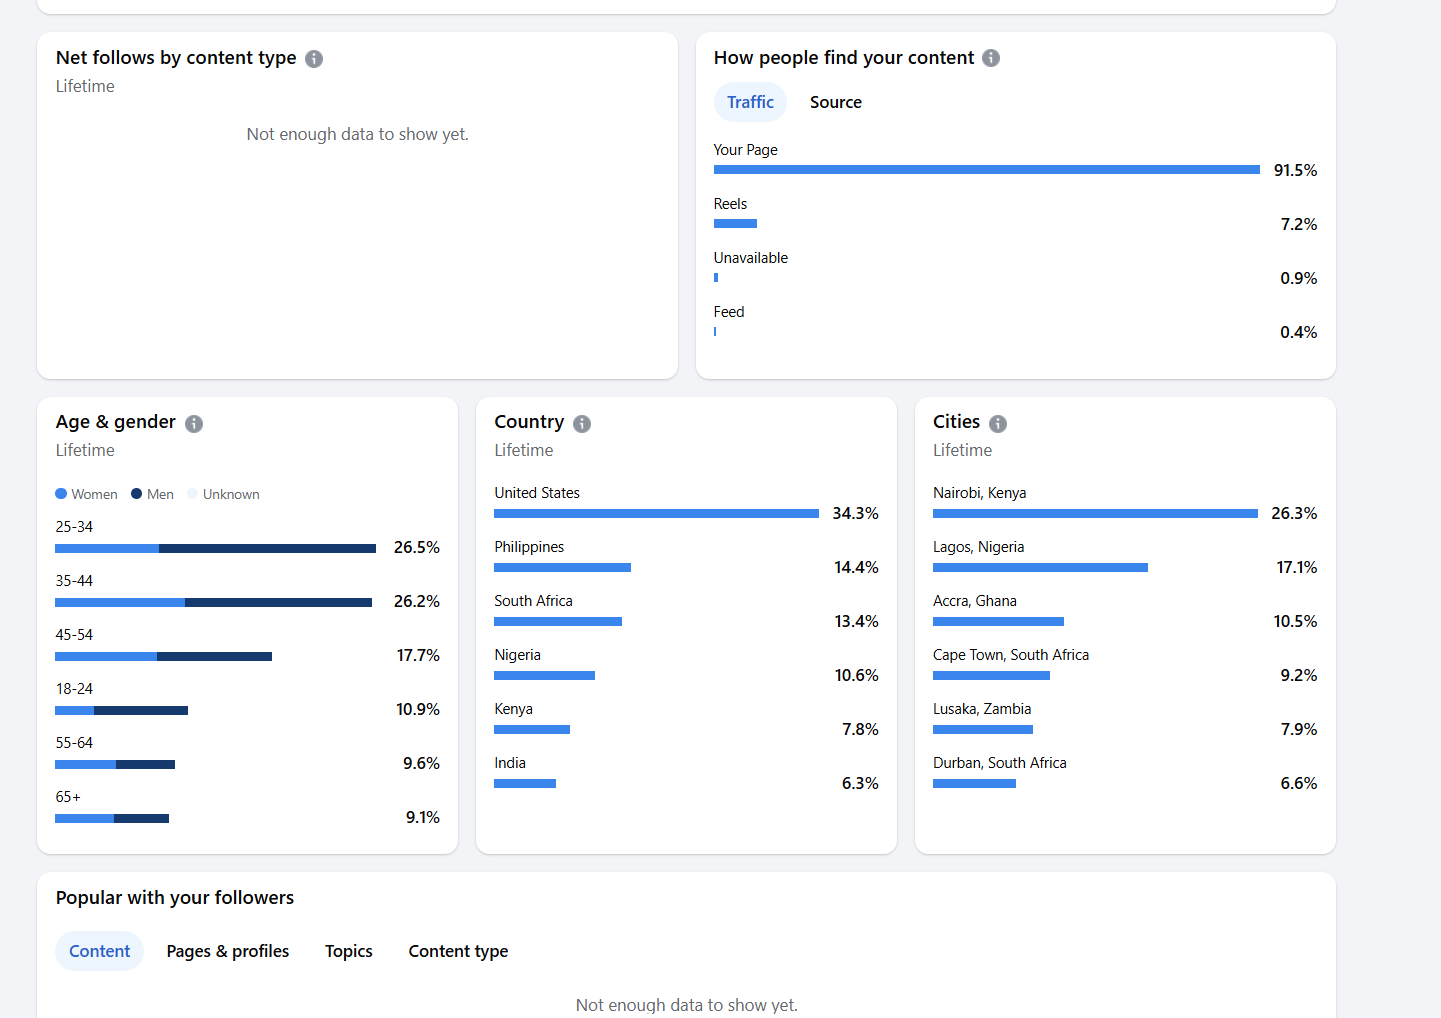Open the Content type tab
The width and height of the screenshot is (1441, 1018).
tap(458, 951)
